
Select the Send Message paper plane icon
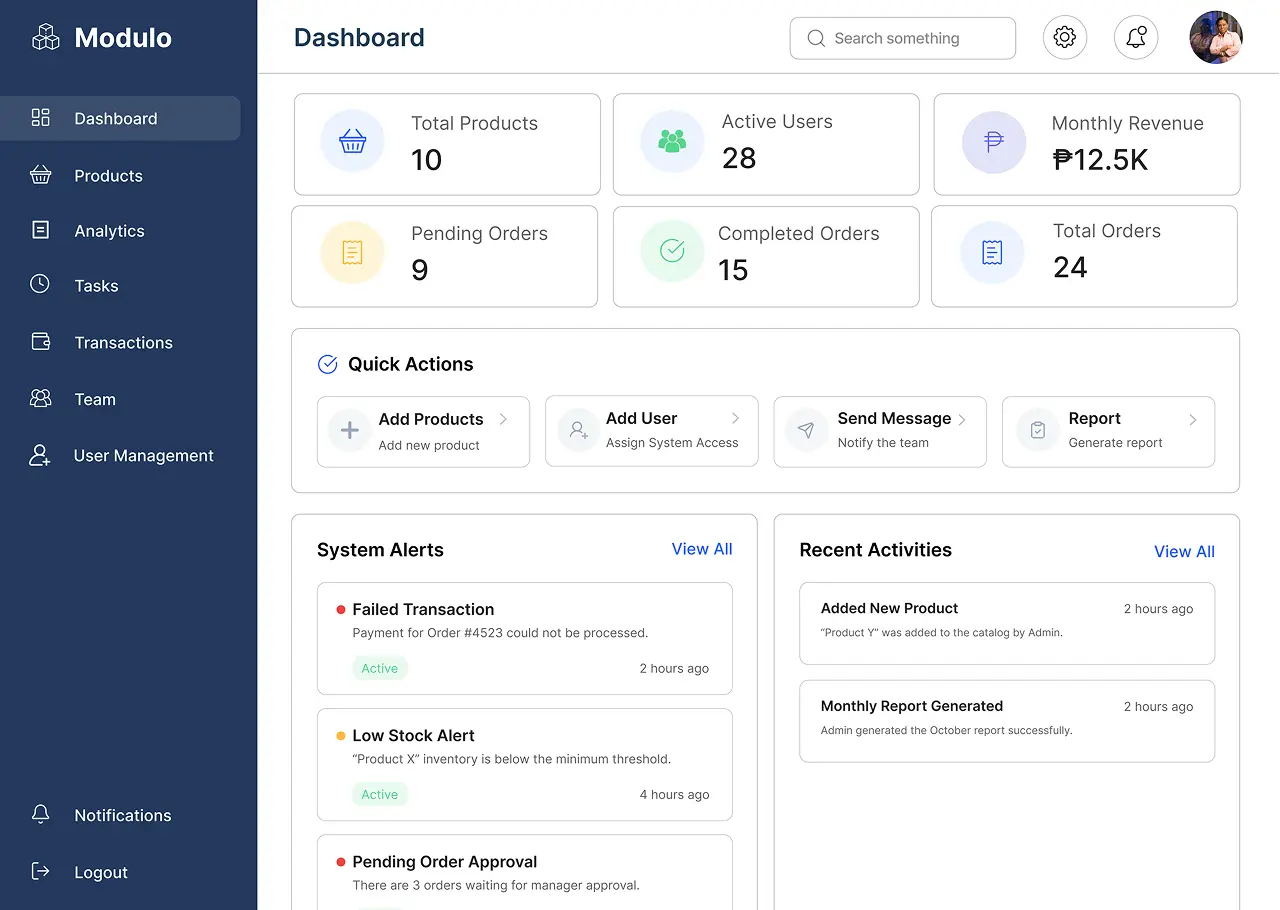[805, 431]
